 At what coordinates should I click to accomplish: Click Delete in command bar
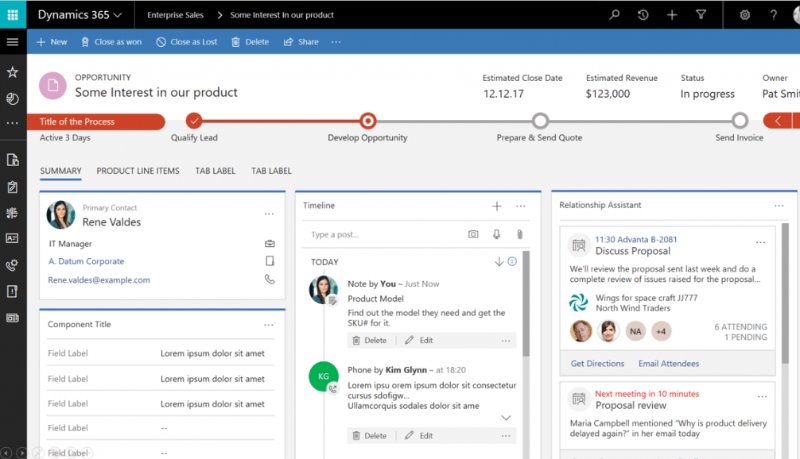pyautogui.click(x=250, y=42)
